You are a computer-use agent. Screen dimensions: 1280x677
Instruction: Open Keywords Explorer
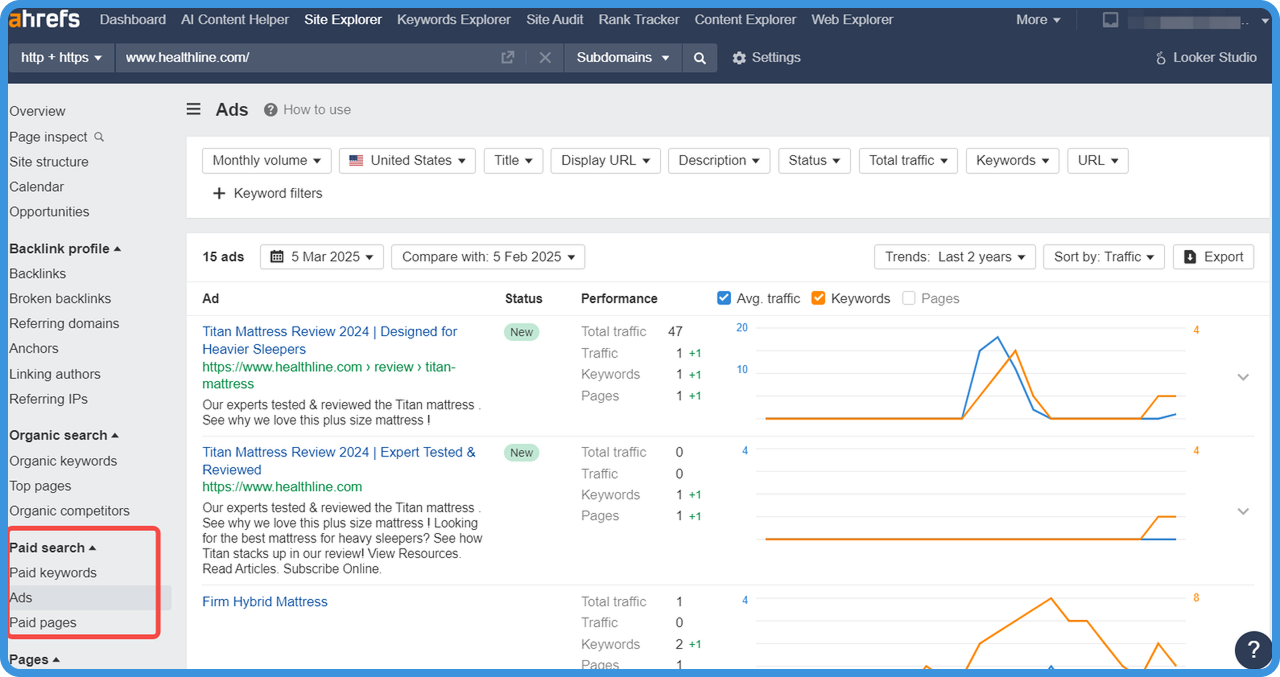pyautogui.click(x=454, y=20)
